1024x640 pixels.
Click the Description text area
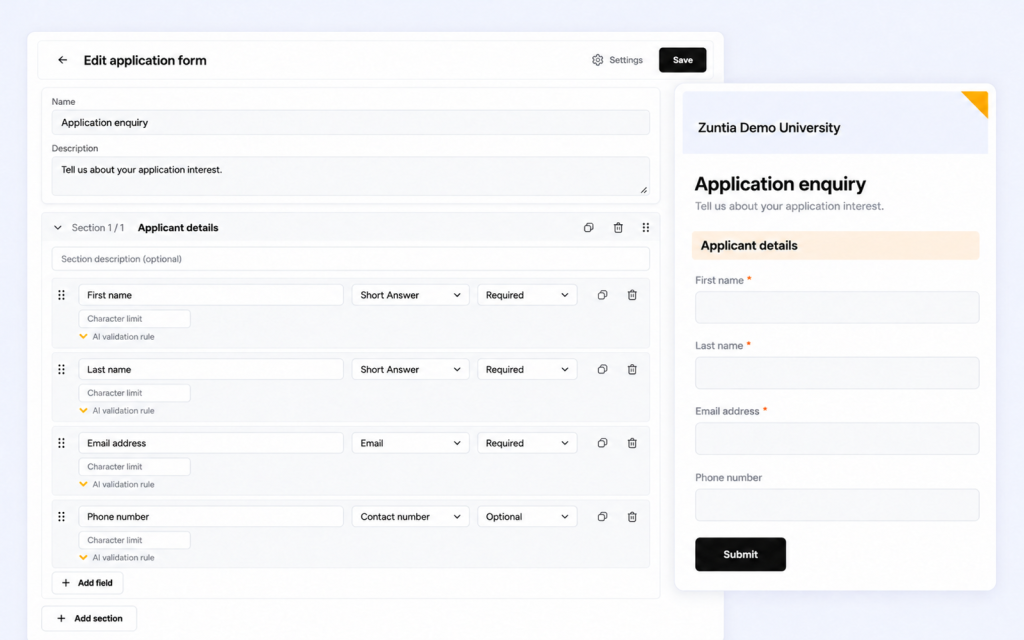(351, 176)
